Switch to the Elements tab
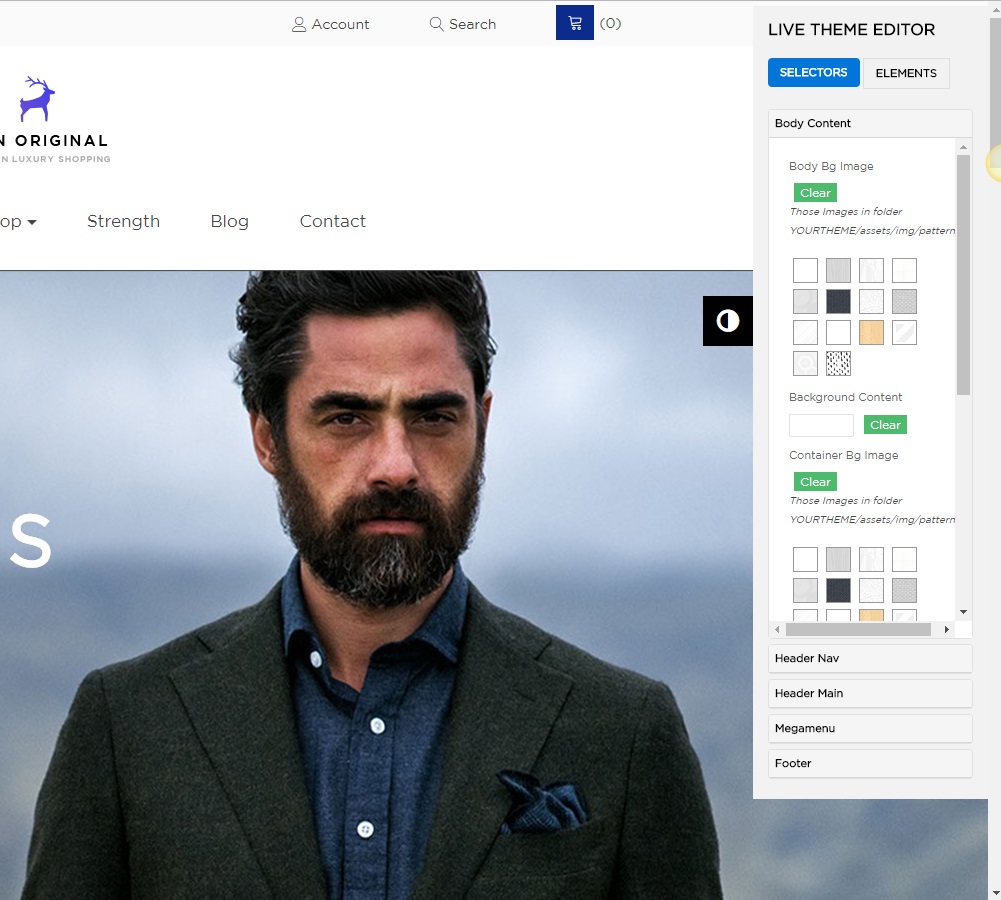This screenshot has width=1001, height=900. point(906,73)
